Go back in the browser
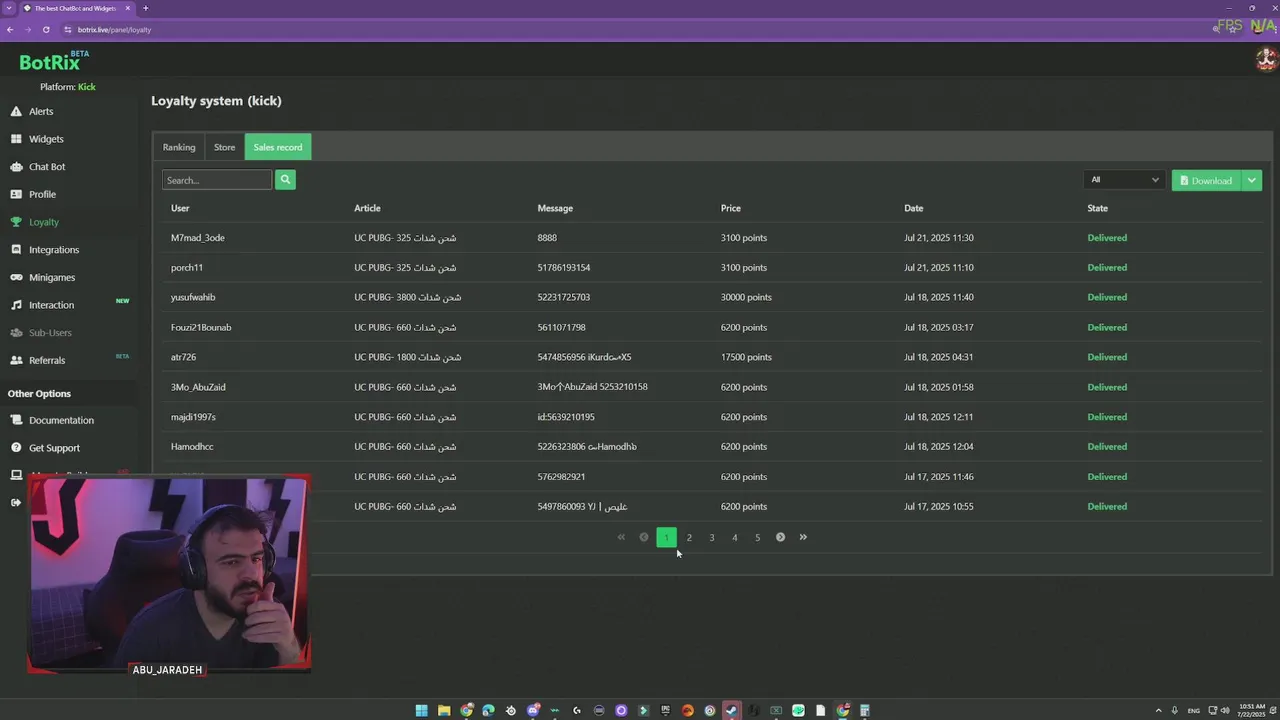The image size is (1280, 720). [10, 29]
